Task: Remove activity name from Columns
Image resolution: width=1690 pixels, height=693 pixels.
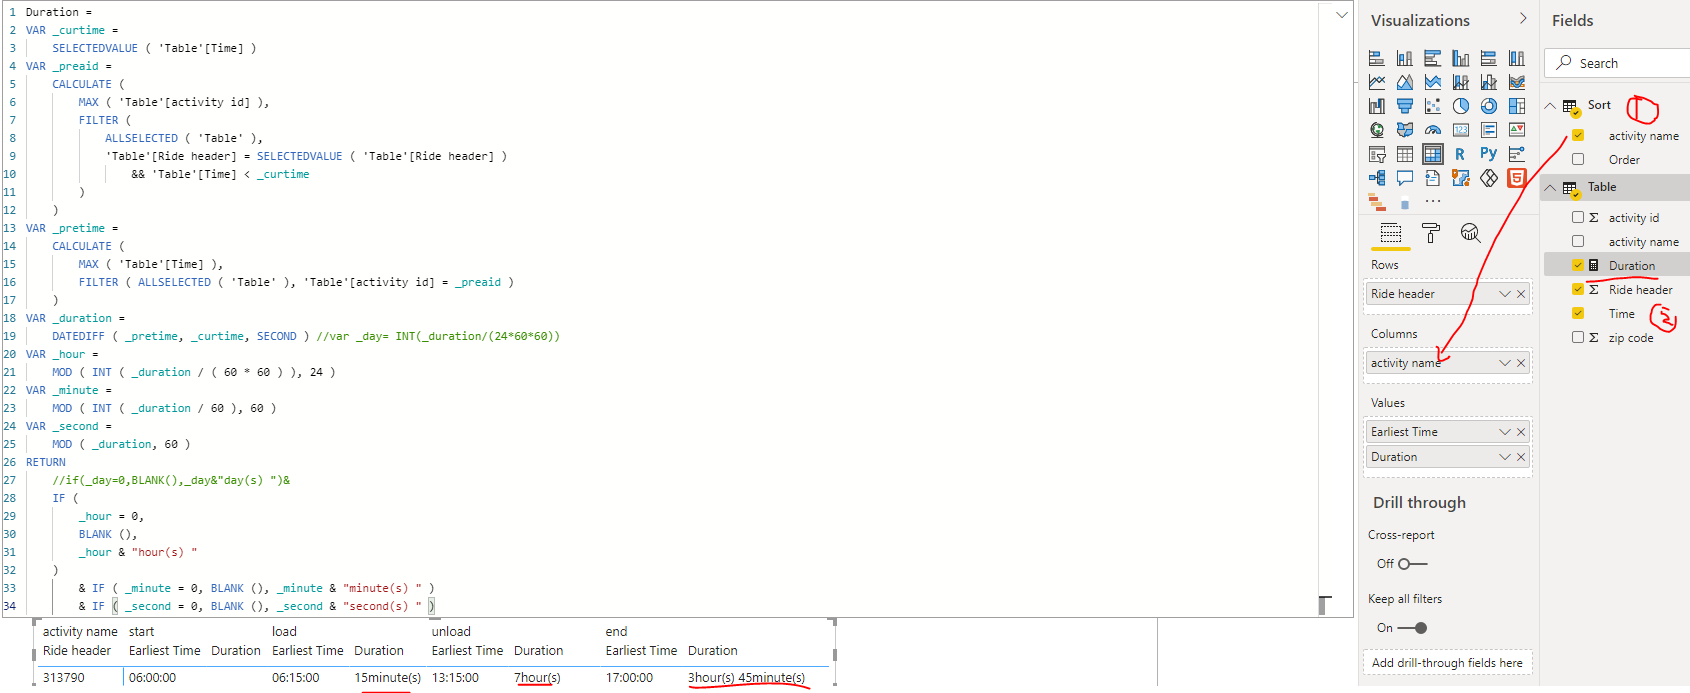Action: [x=1521, y=363]
